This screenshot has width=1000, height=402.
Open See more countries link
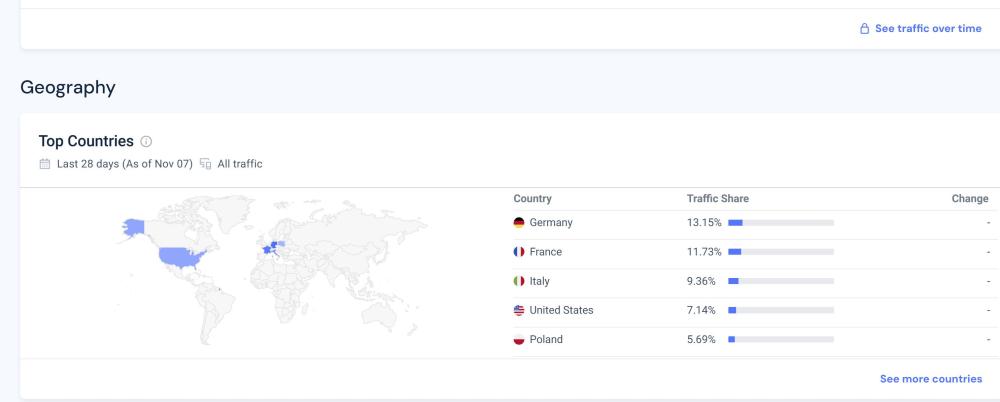[x=930, y=379]
